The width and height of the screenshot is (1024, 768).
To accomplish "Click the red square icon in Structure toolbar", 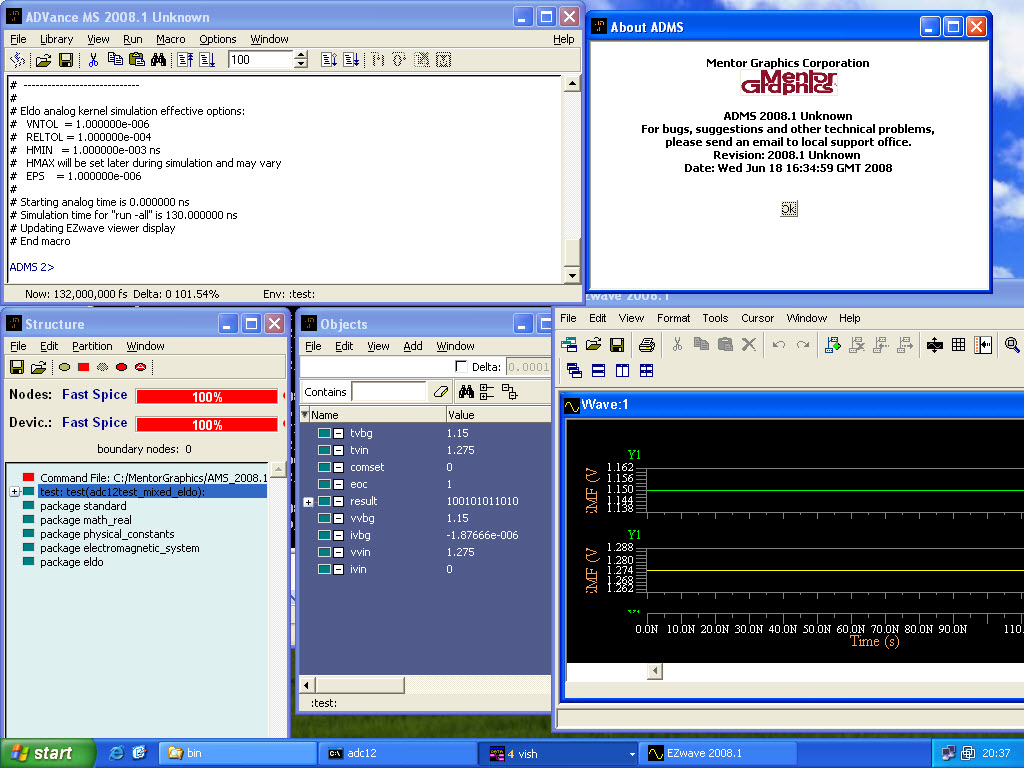I will click(83, 367).
